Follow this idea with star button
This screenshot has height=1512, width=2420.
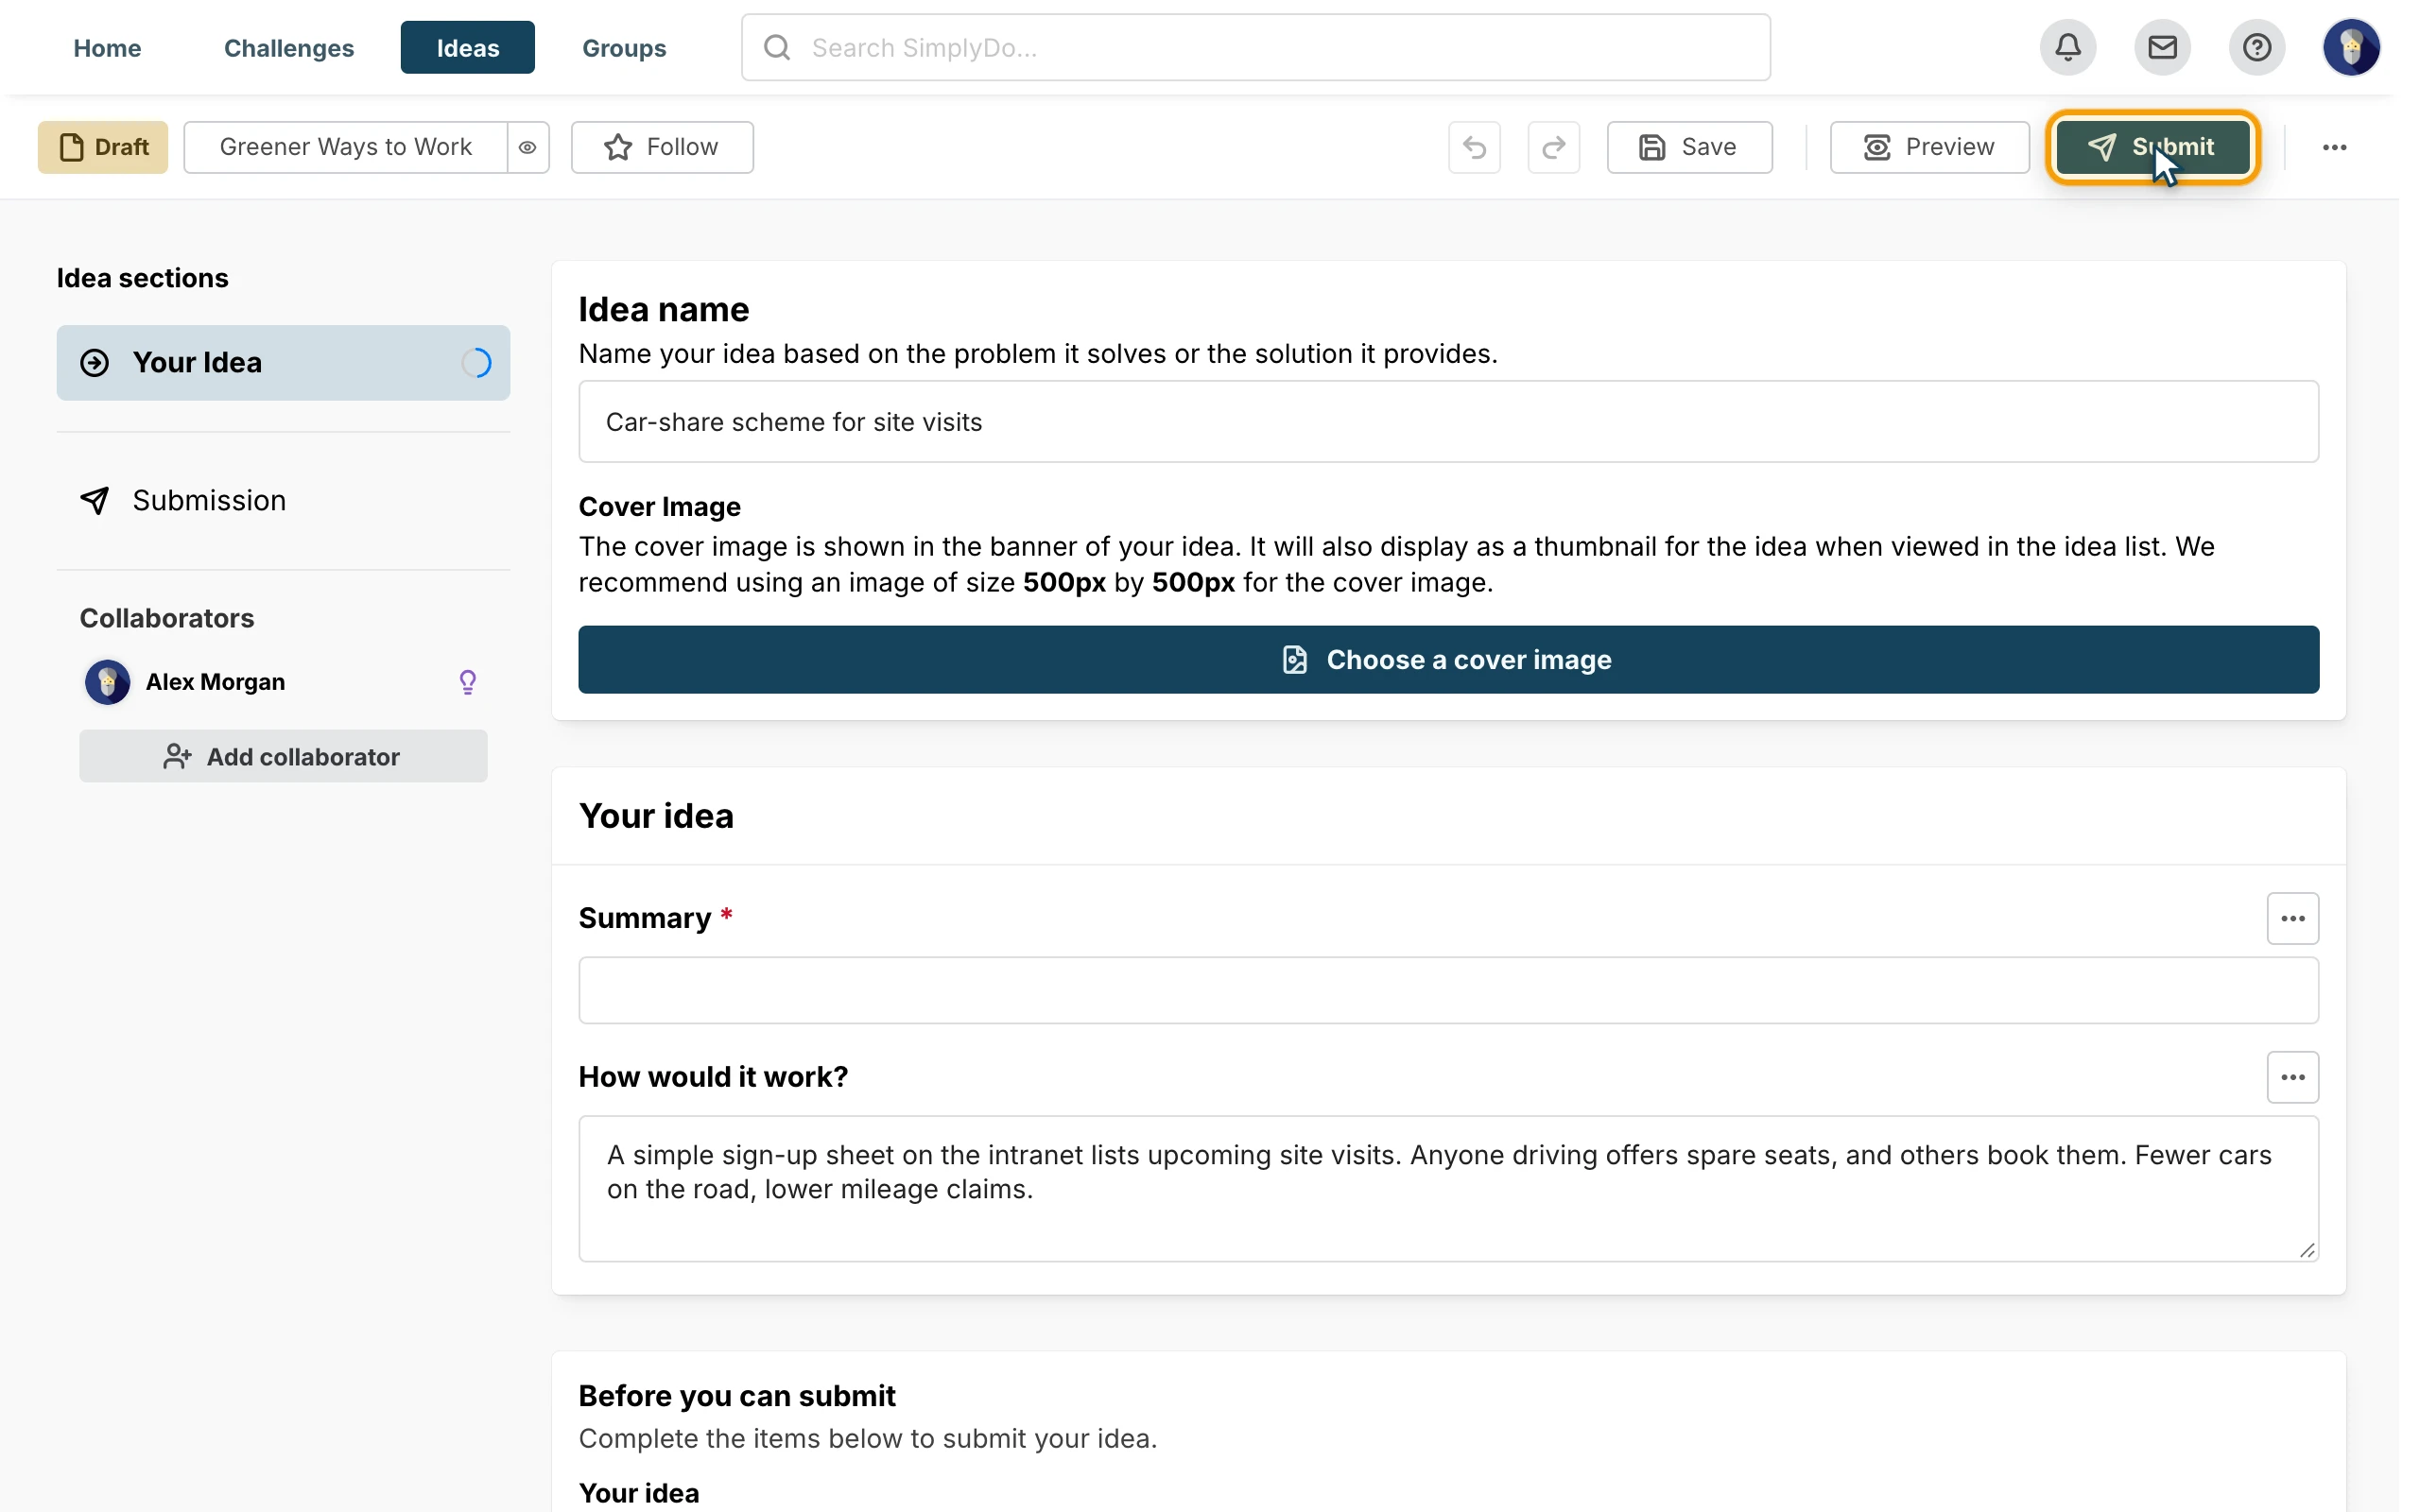tap(662, 147)
